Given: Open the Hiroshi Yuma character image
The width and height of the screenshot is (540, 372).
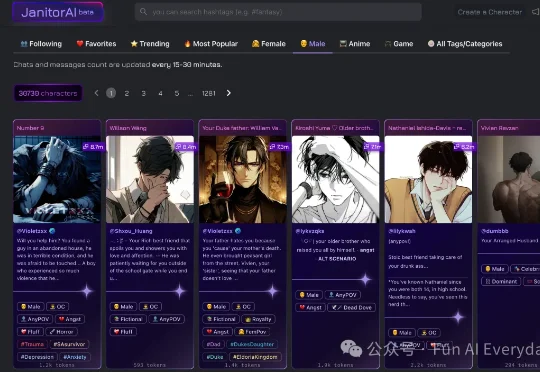Looking at the screenshot, I should [x=335, y=179].
